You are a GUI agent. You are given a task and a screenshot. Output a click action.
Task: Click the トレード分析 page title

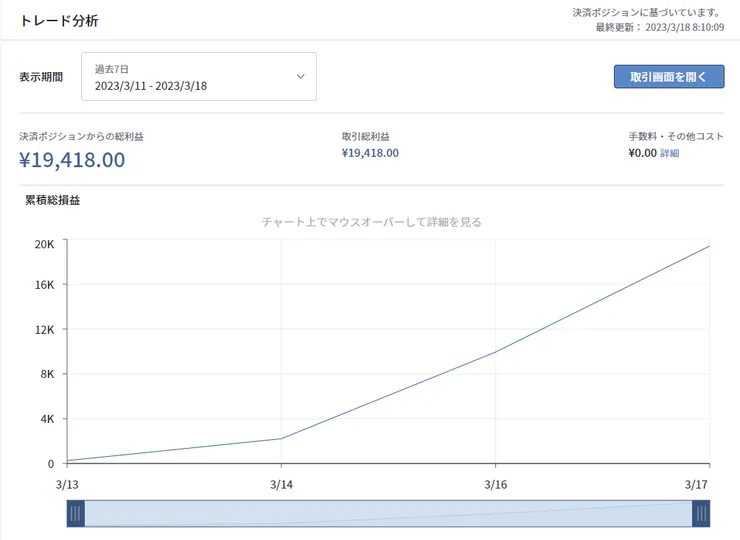(x=59, y=21)
